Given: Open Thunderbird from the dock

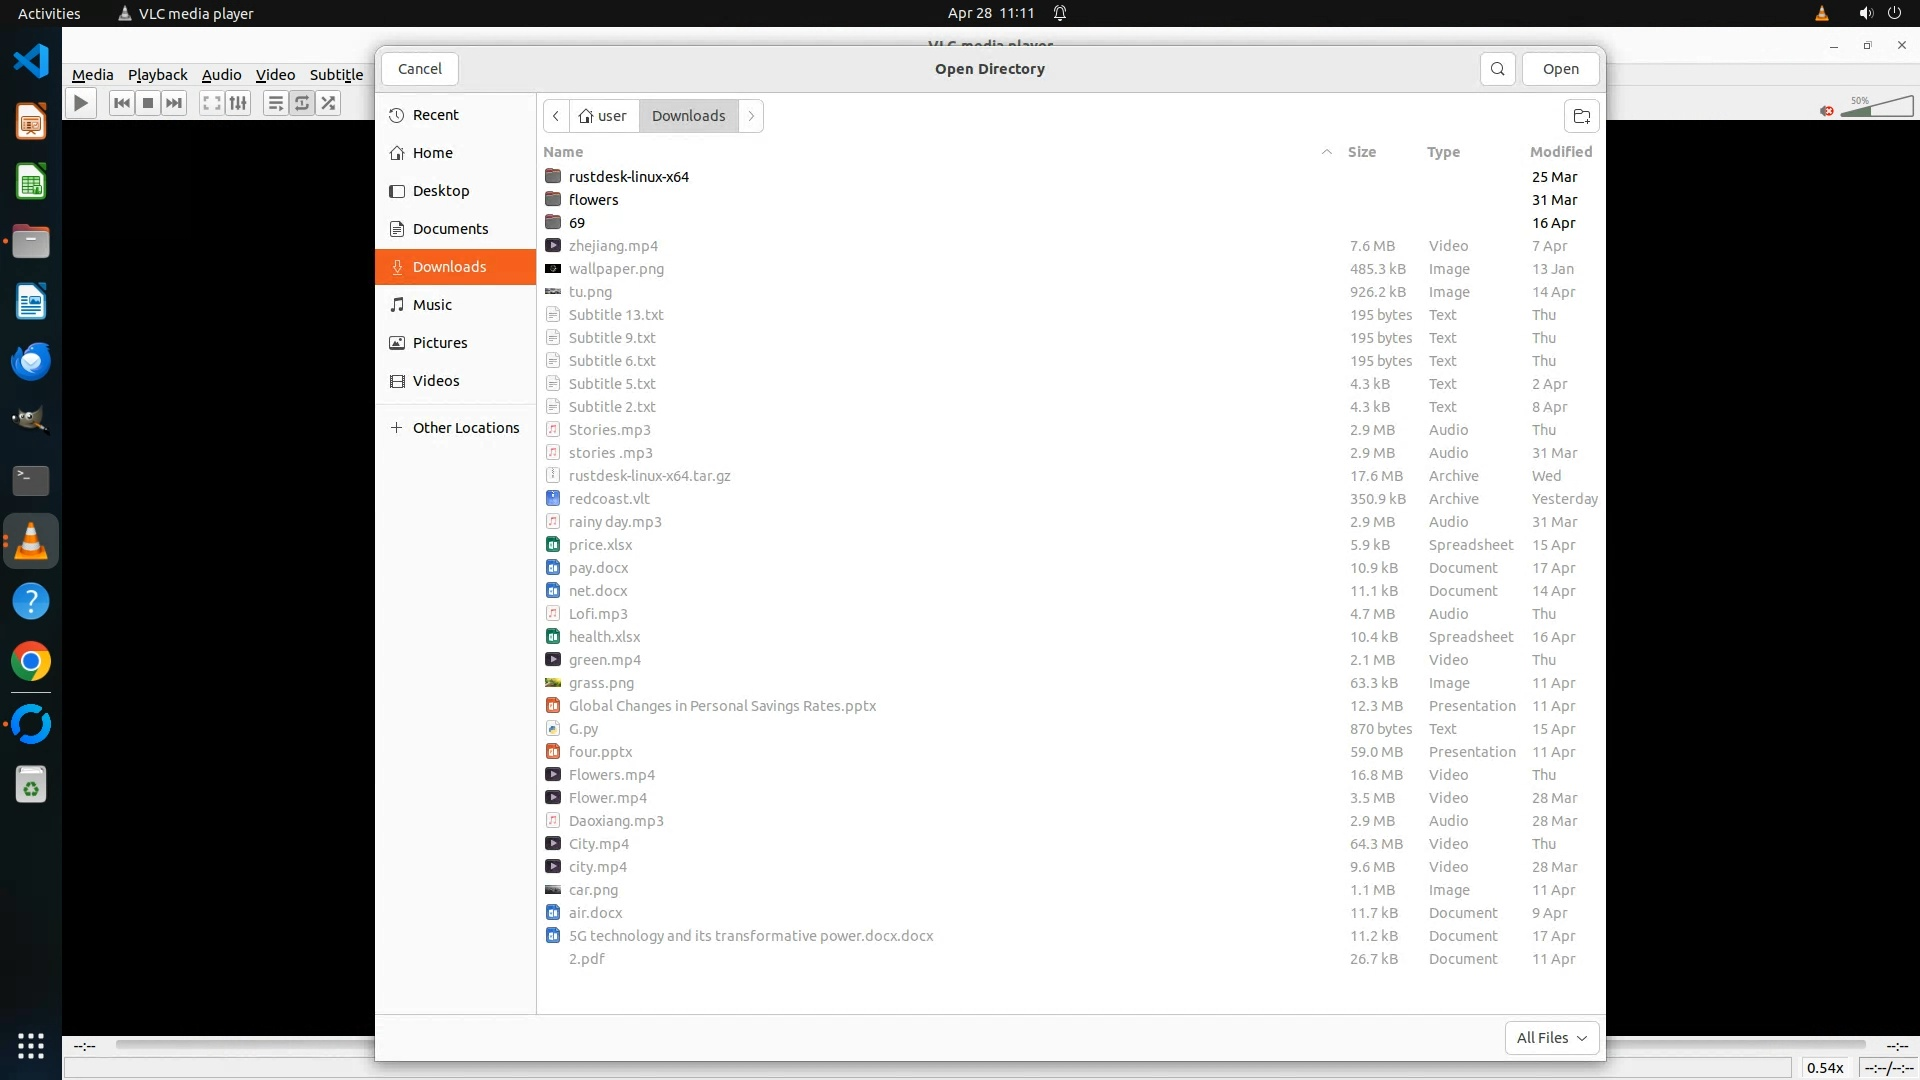Looking at the screenshot, I should [31, 361].
